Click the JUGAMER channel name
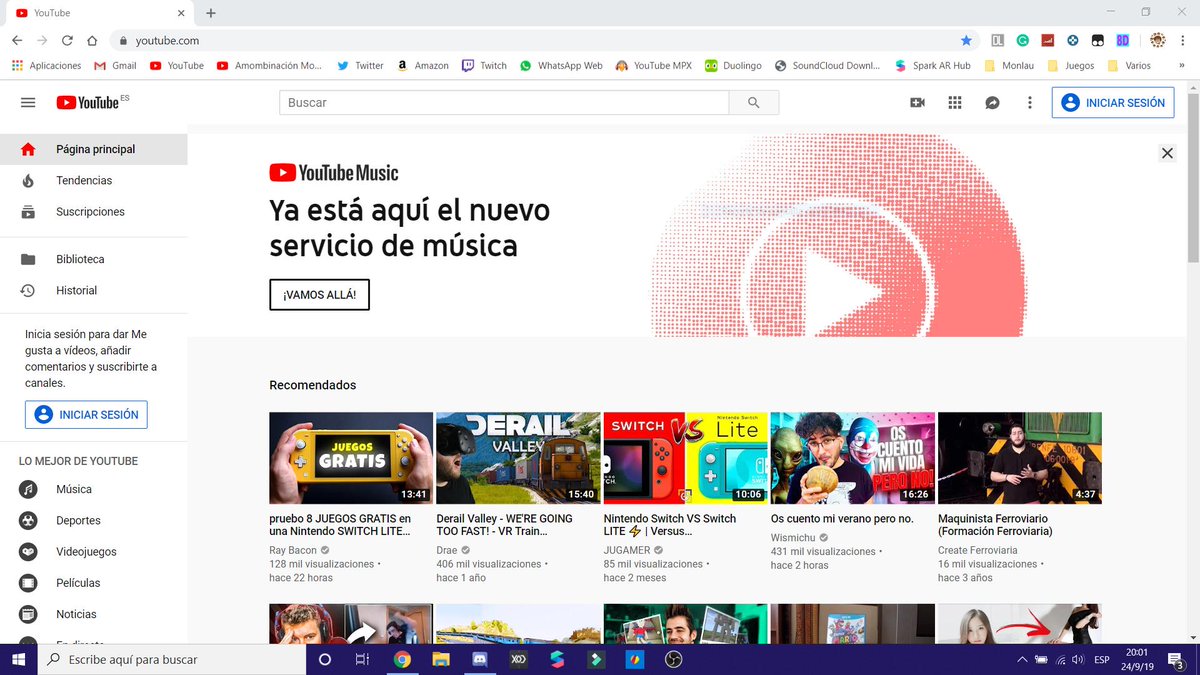1200x675 pixels. click(627, 550)
